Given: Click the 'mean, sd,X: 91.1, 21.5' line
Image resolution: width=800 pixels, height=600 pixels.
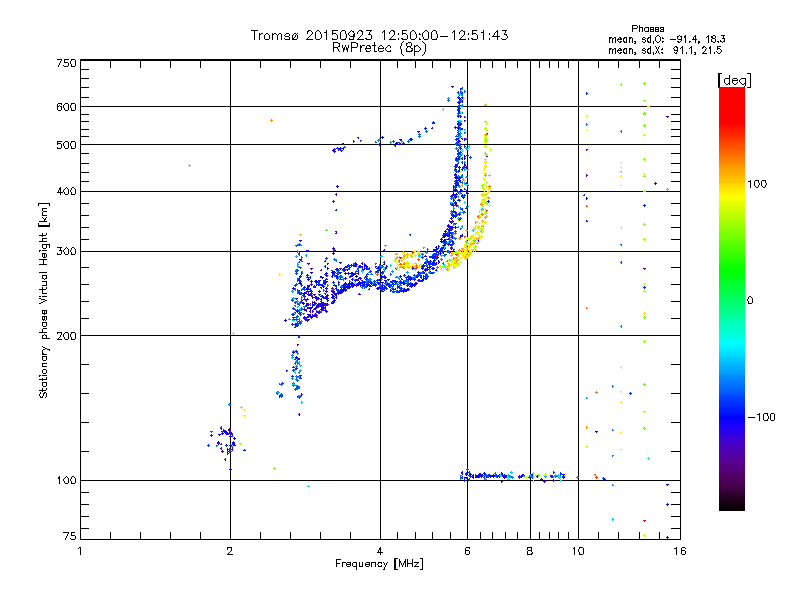Looking at the screenshot, I should pos(665,50).
